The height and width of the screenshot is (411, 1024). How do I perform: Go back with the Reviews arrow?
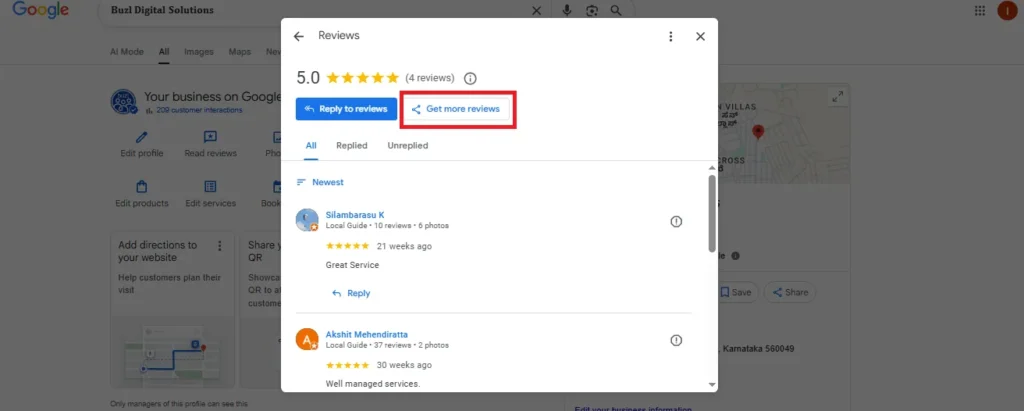298,37
